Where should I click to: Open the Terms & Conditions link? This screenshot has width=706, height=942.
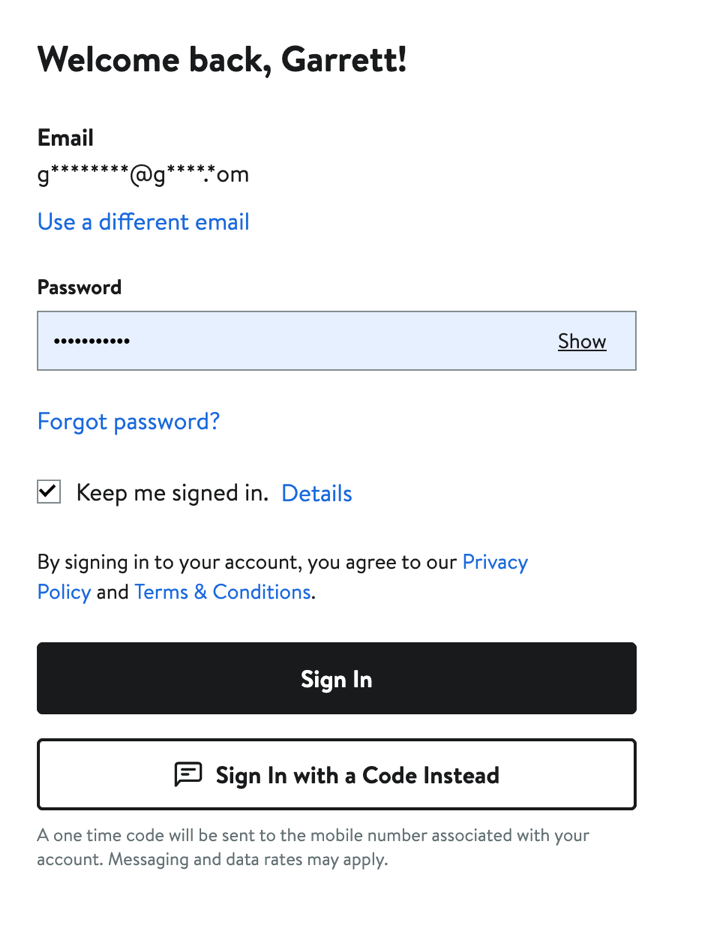tap(222, 592)
